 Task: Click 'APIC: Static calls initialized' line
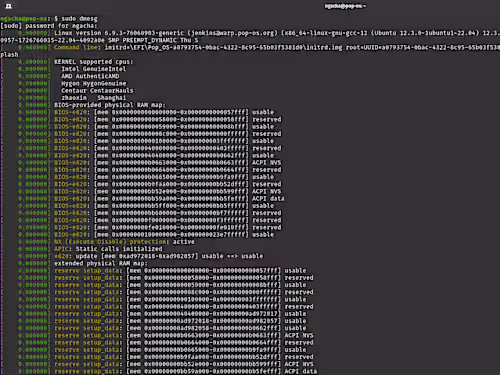[x=108, y=249]
